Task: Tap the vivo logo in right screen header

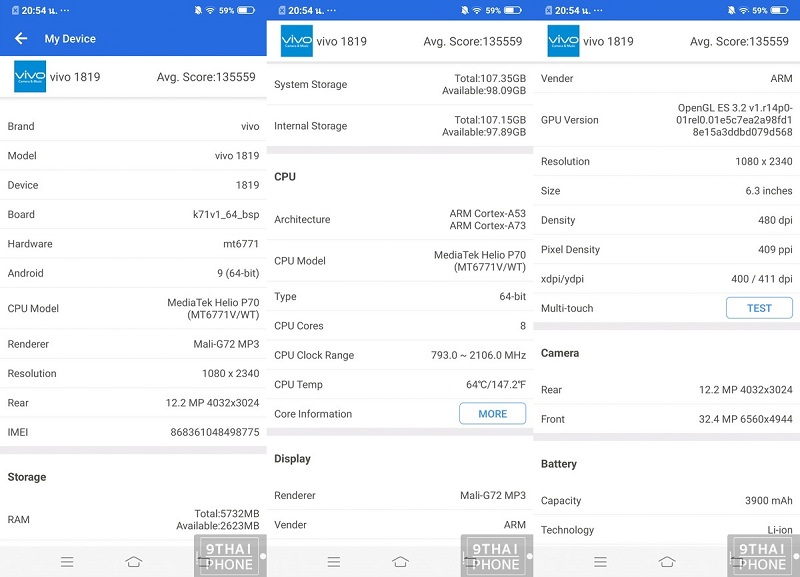Action: pyautogui.click(x=563, y=41)
